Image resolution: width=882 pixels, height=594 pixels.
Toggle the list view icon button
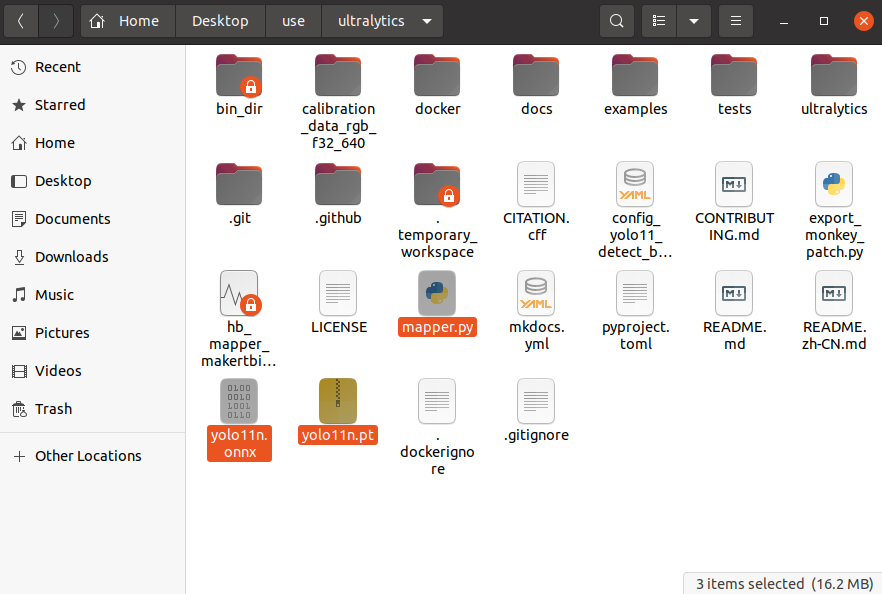659,21
